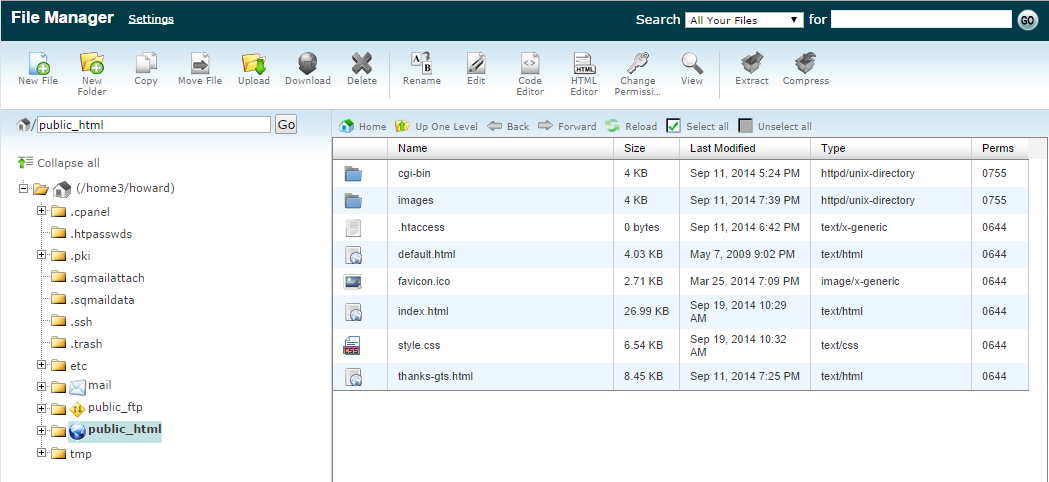Expand the public_ftp tree node
Viewport: 1049px width, 482px height.
[x=42, y=409]
